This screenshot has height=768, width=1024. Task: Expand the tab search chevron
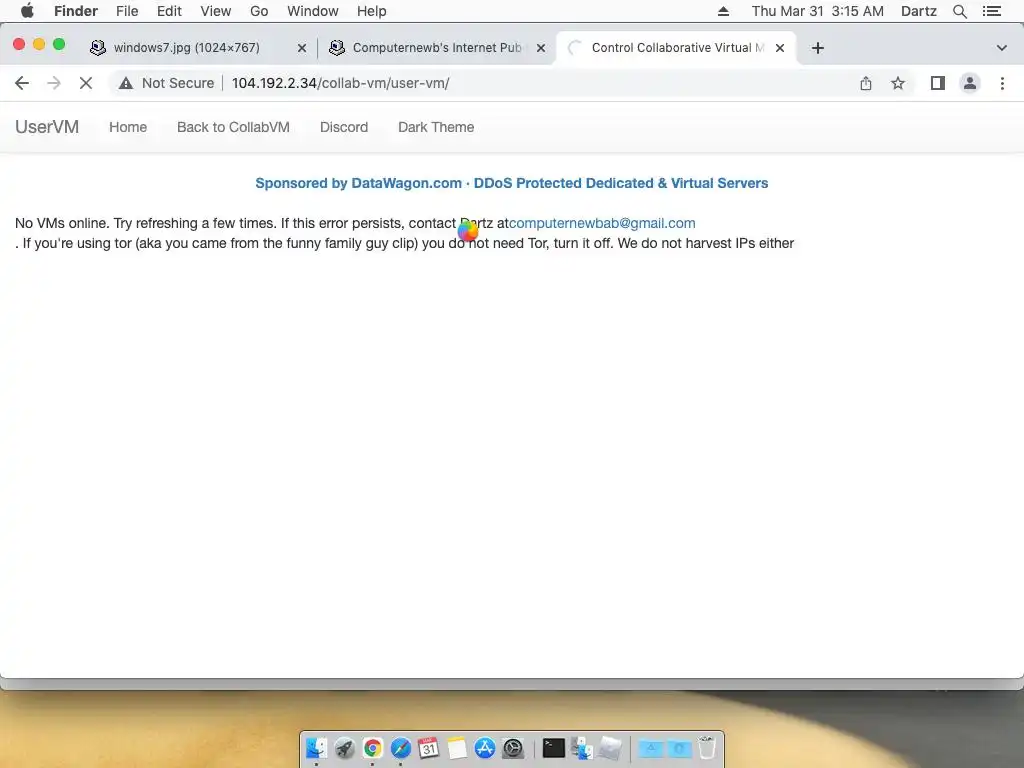pos(1001,48)
